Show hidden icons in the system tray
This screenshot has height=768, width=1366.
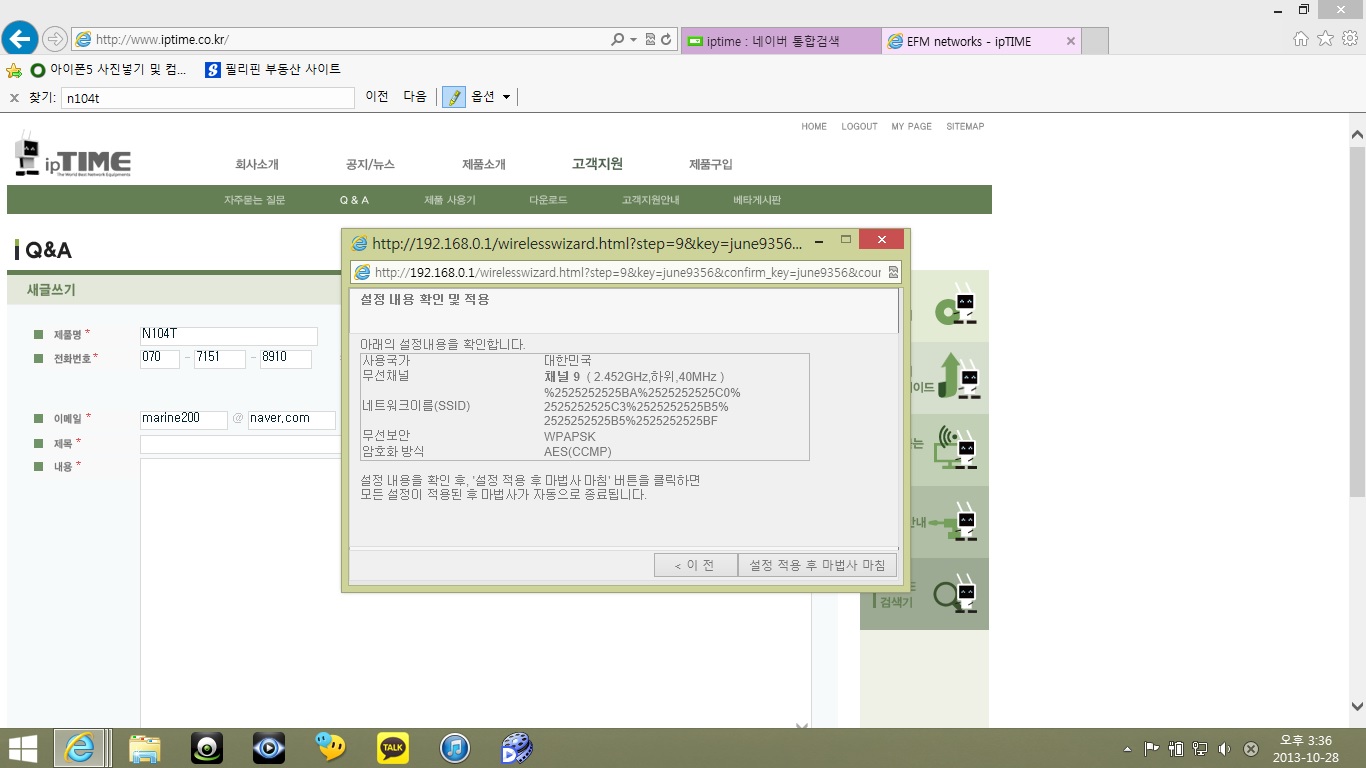[x=1128, y=749]
